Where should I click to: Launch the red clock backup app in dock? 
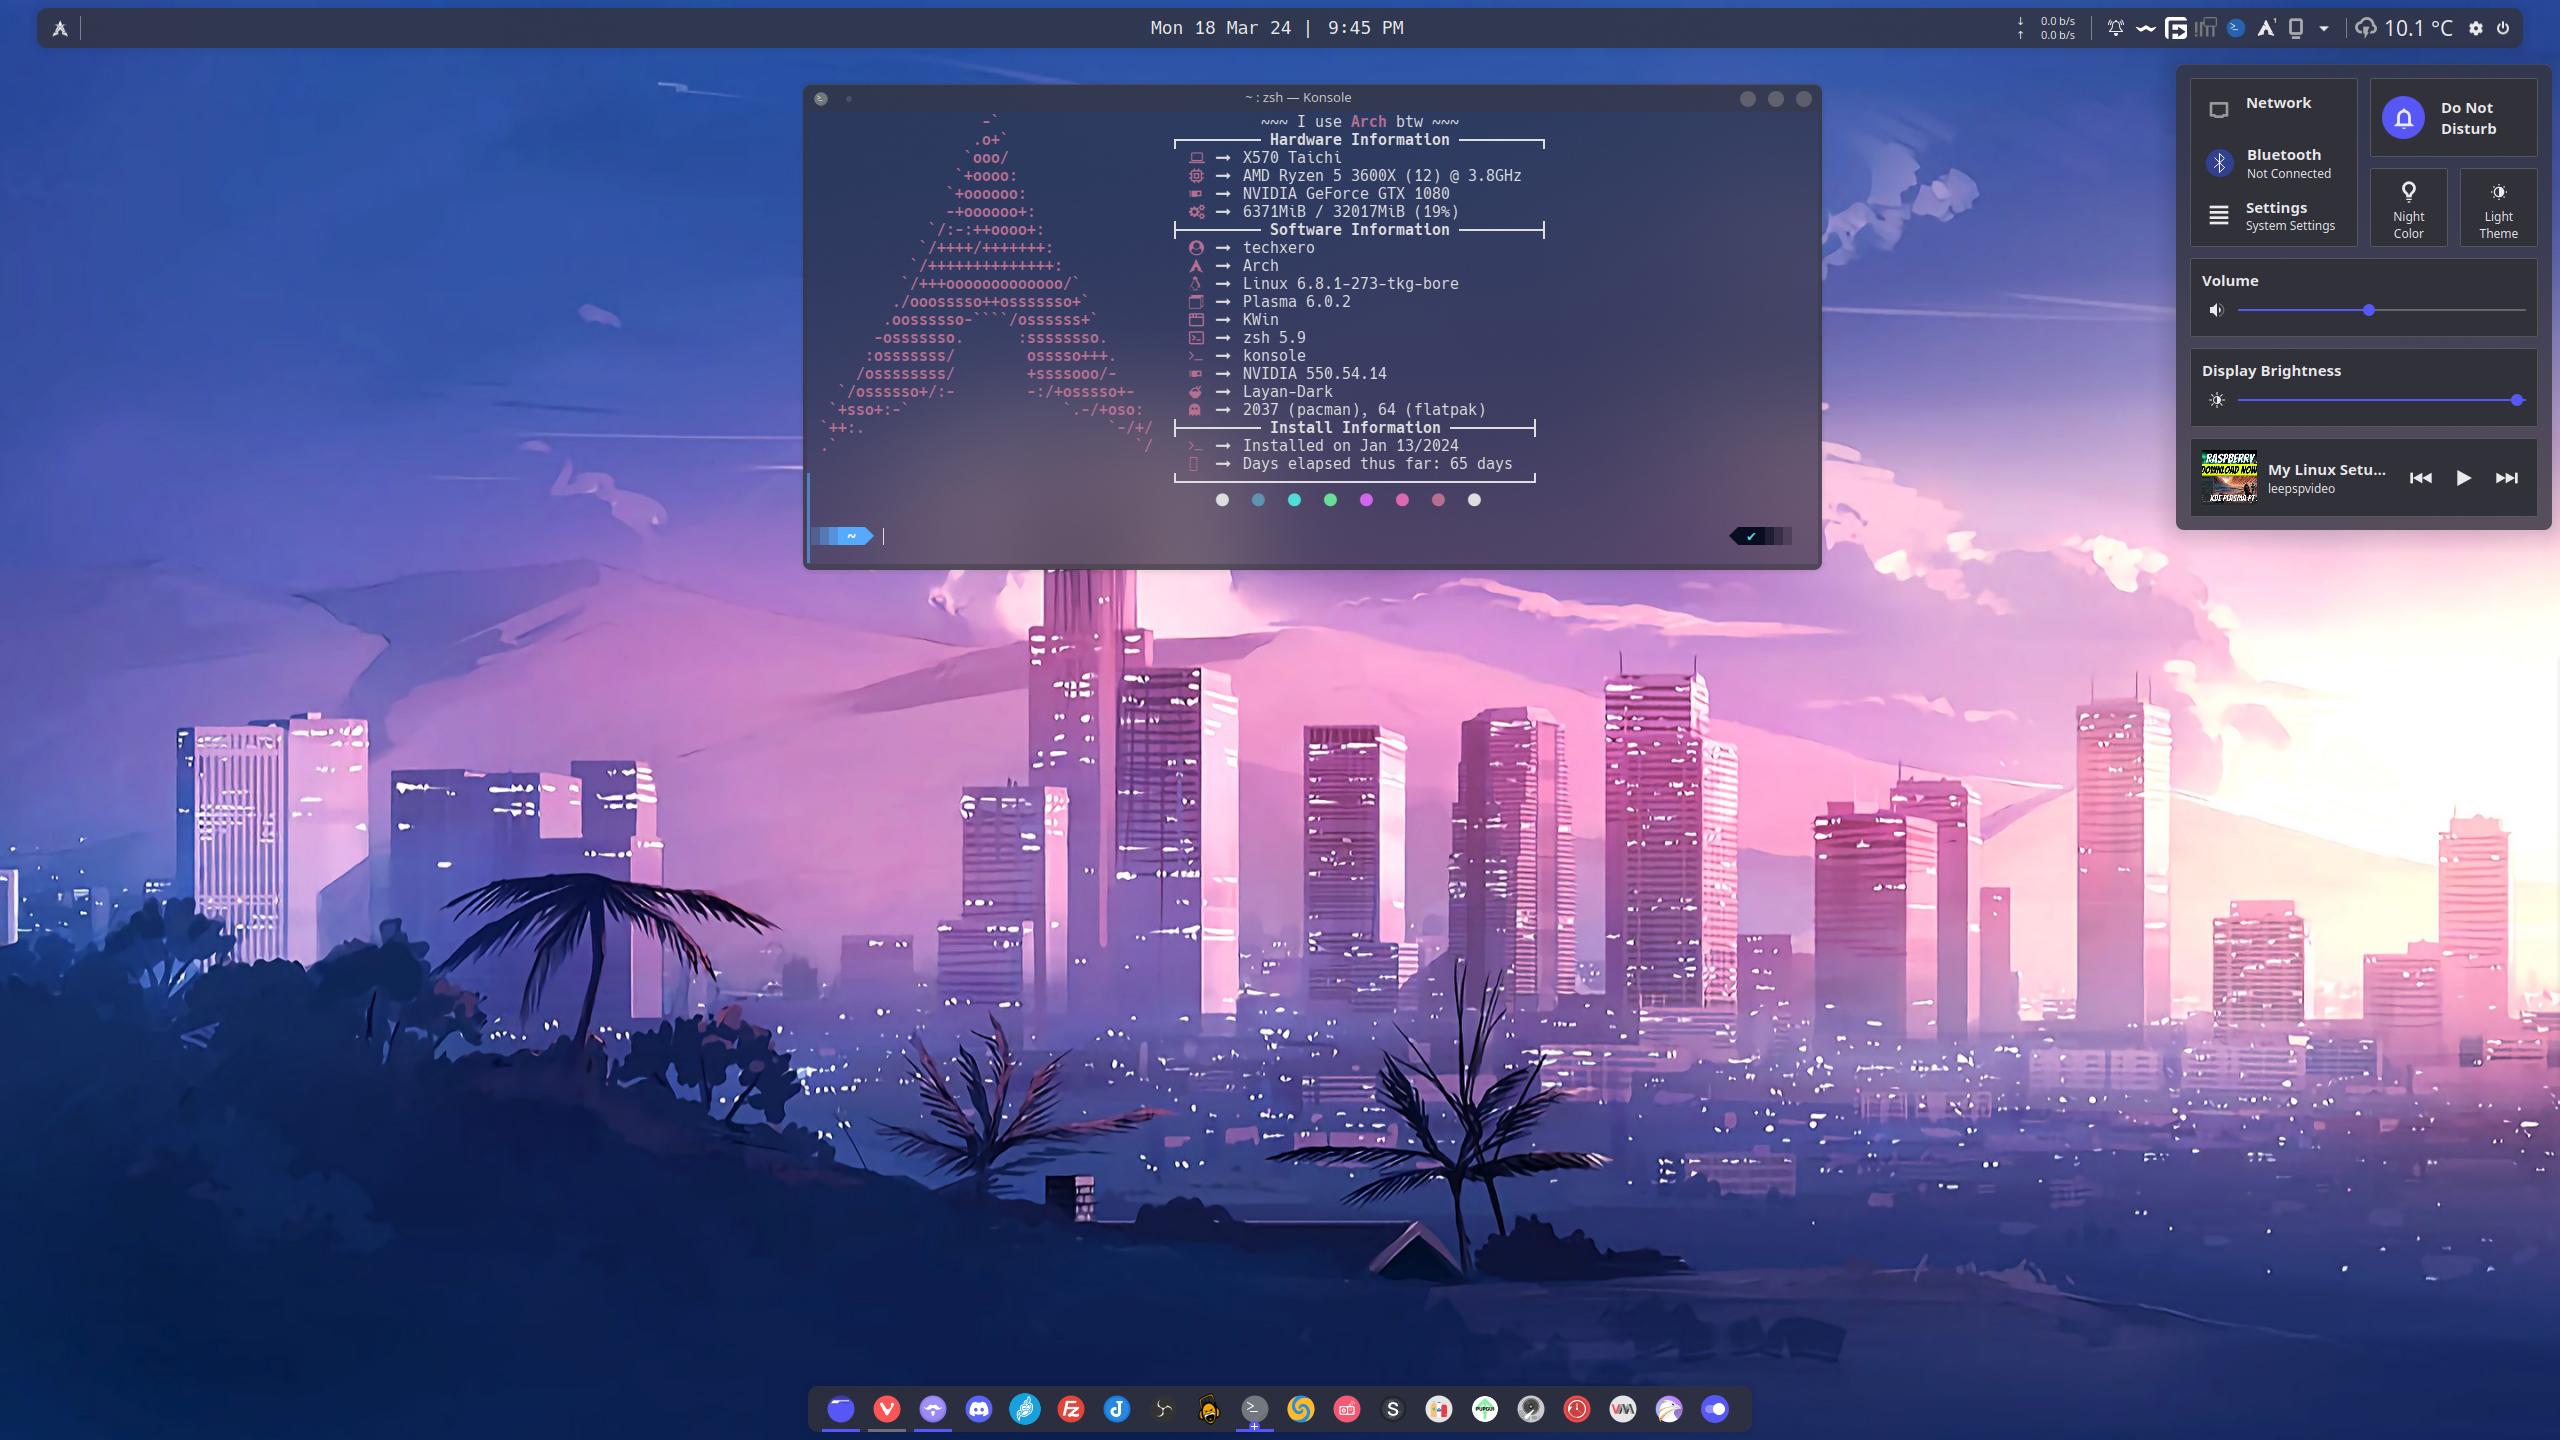pos(1577,1409)
